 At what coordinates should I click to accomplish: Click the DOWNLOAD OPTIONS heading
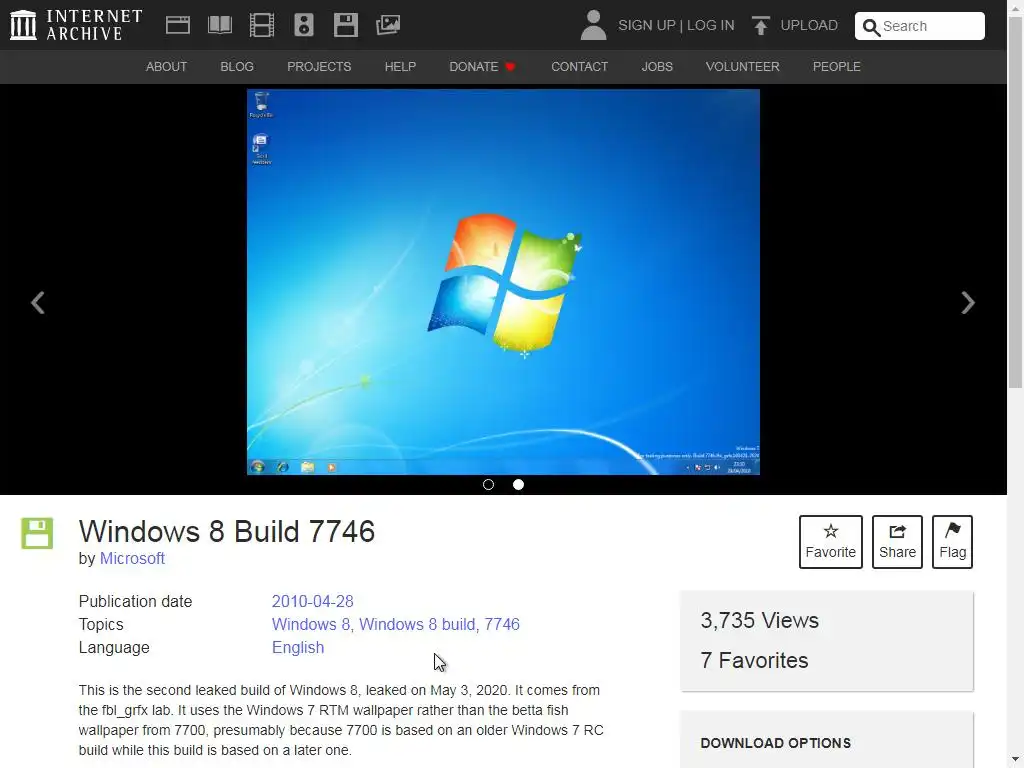pos(776,743)
